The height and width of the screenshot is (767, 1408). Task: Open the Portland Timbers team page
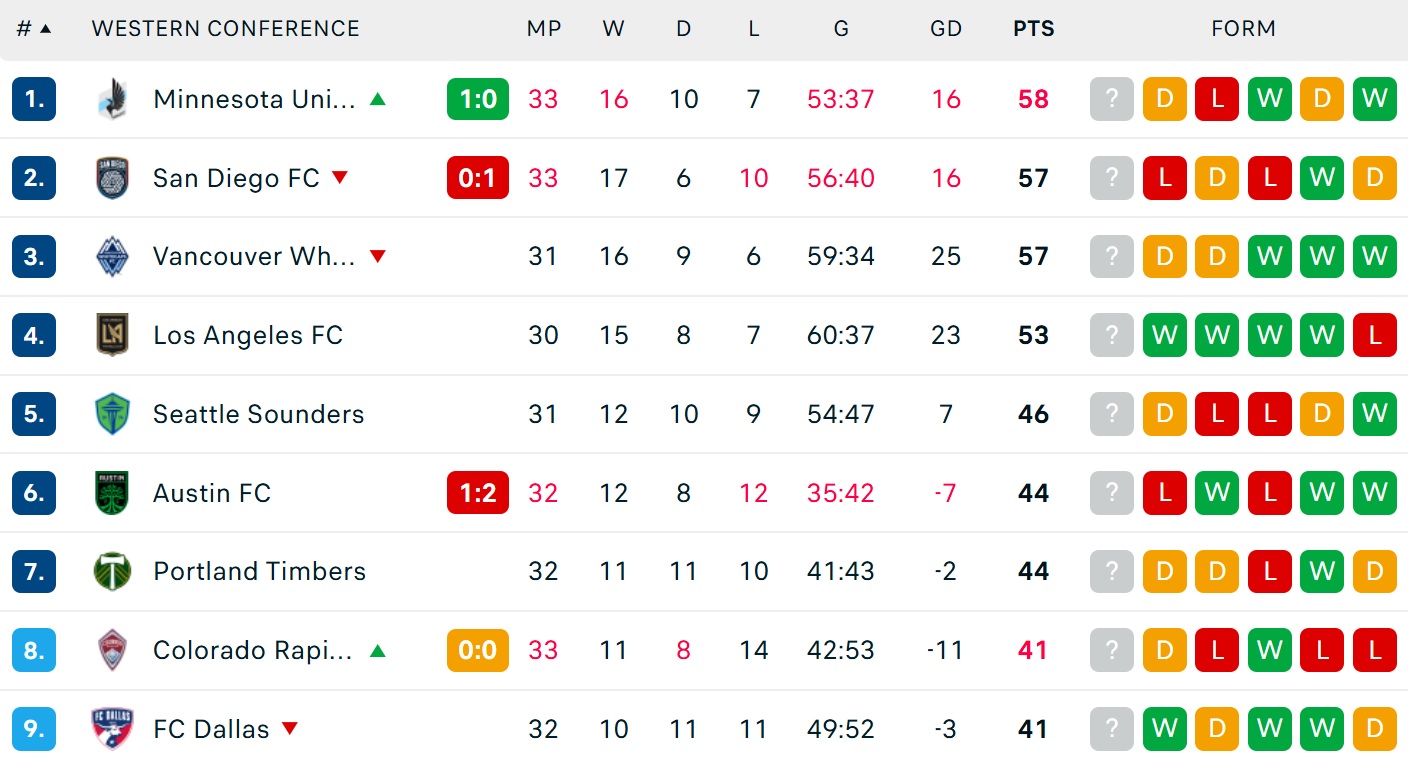(259, 571)
